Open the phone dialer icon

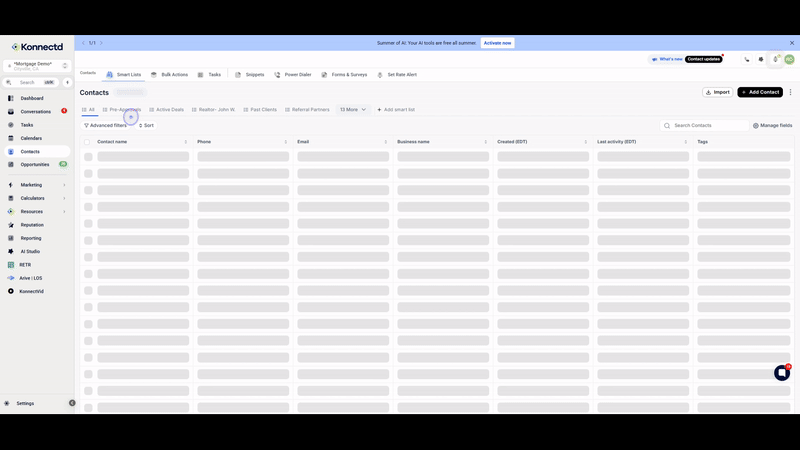click(747, 59)
